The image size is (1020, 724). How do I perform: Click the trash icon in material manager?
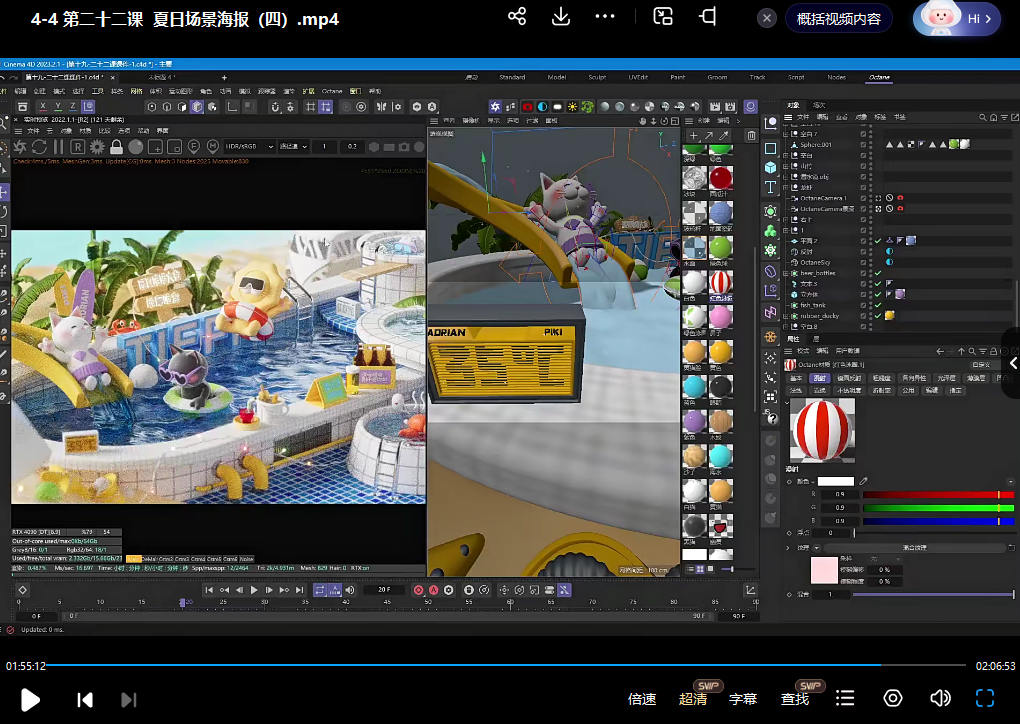click(751, 136)
